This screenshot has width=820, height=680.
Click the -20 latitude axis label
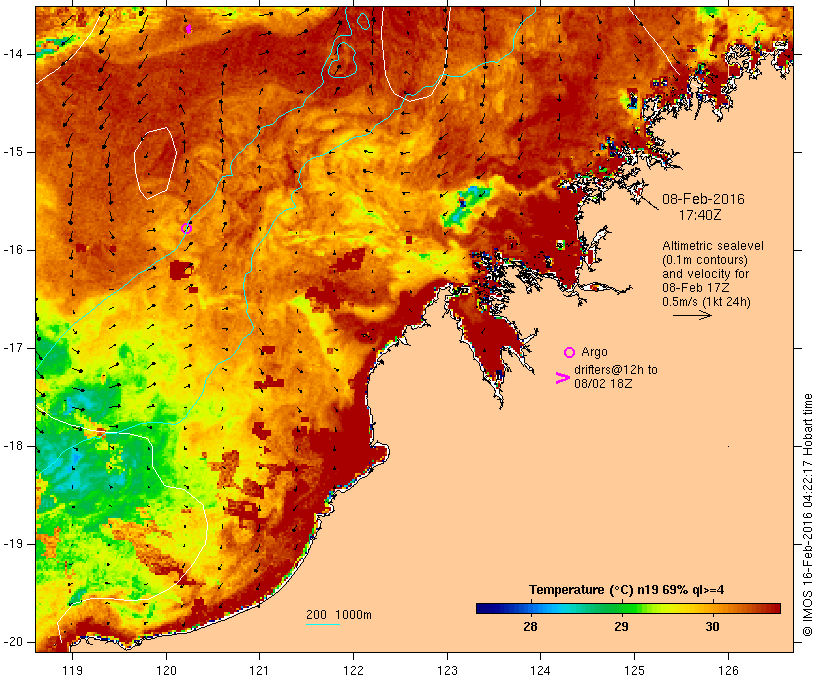[x=13, y=642]
